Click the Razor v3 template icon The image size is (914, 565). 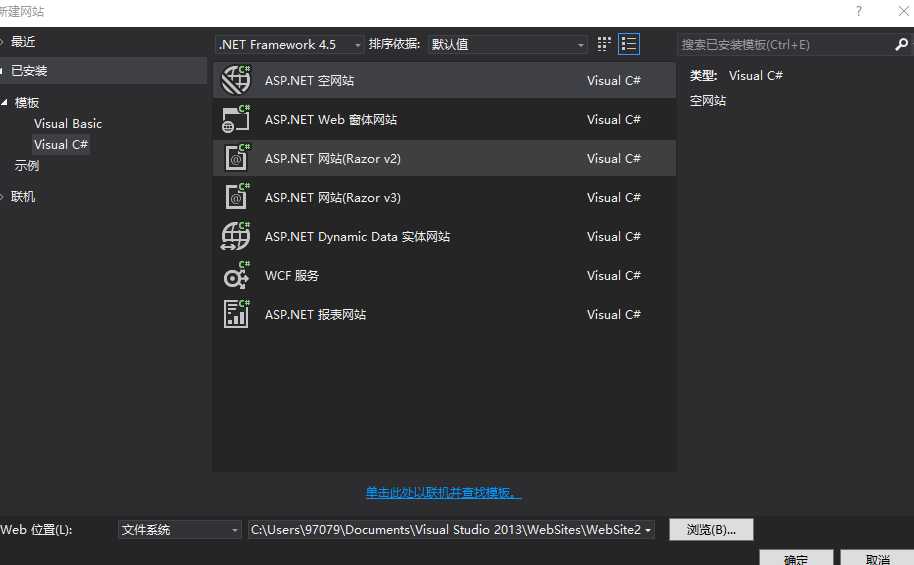point(237,197)
